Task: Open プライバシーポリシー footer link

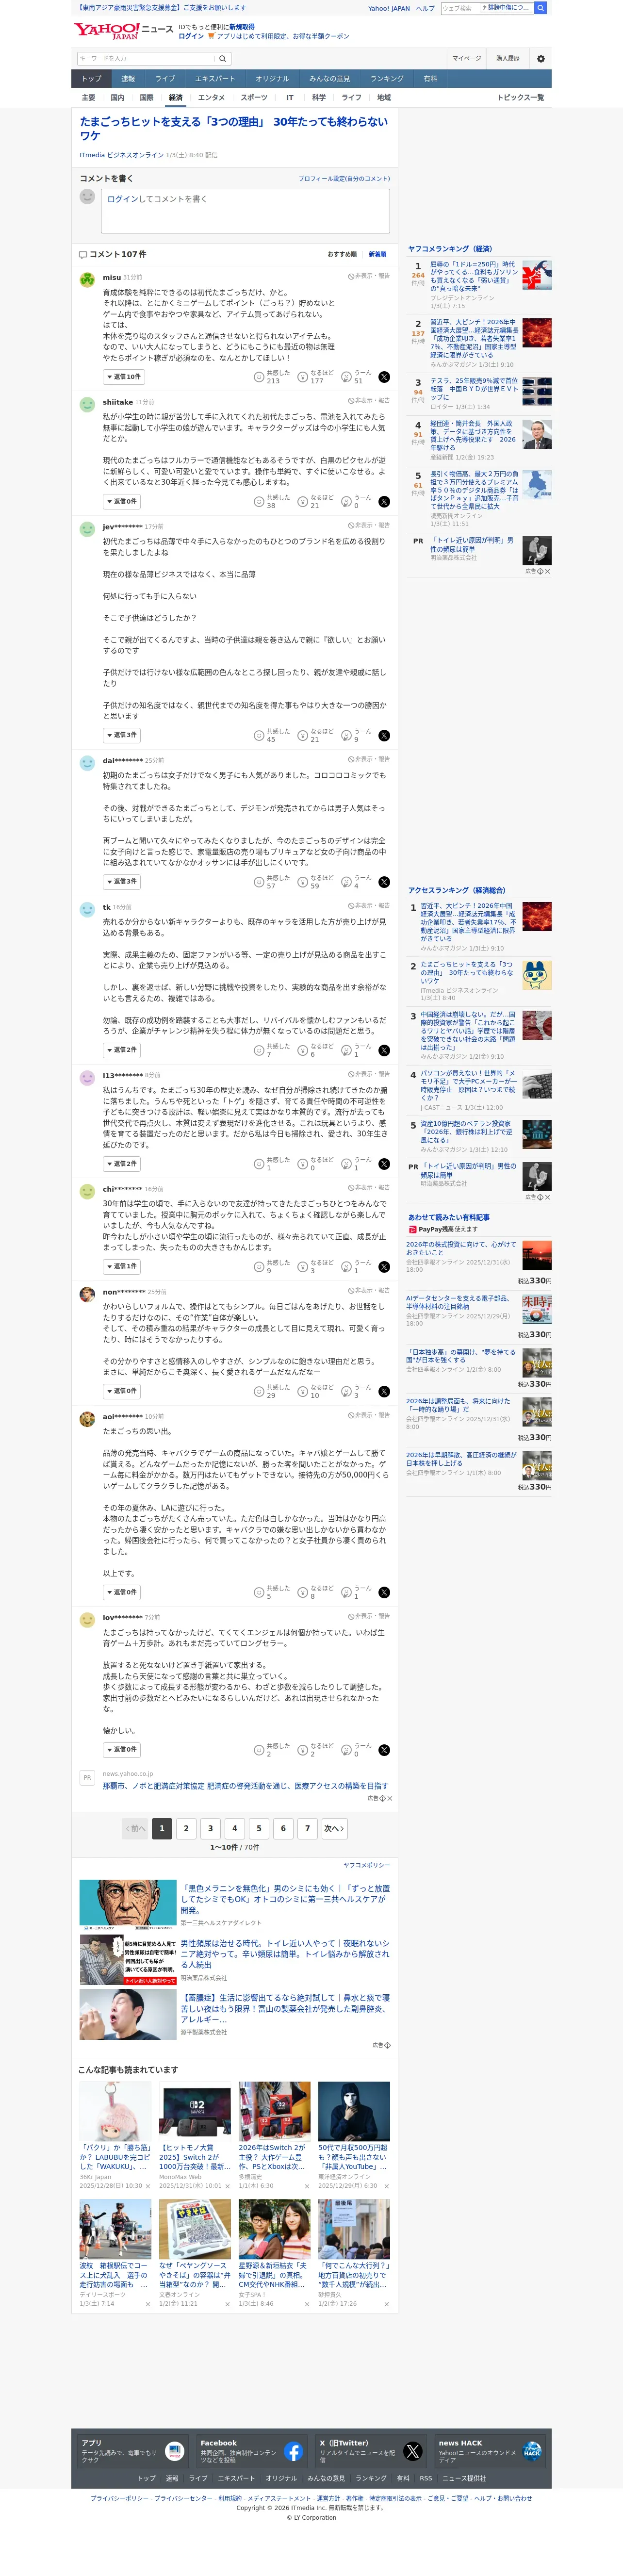Action: pyautogui.click(x=121, y=2499)
